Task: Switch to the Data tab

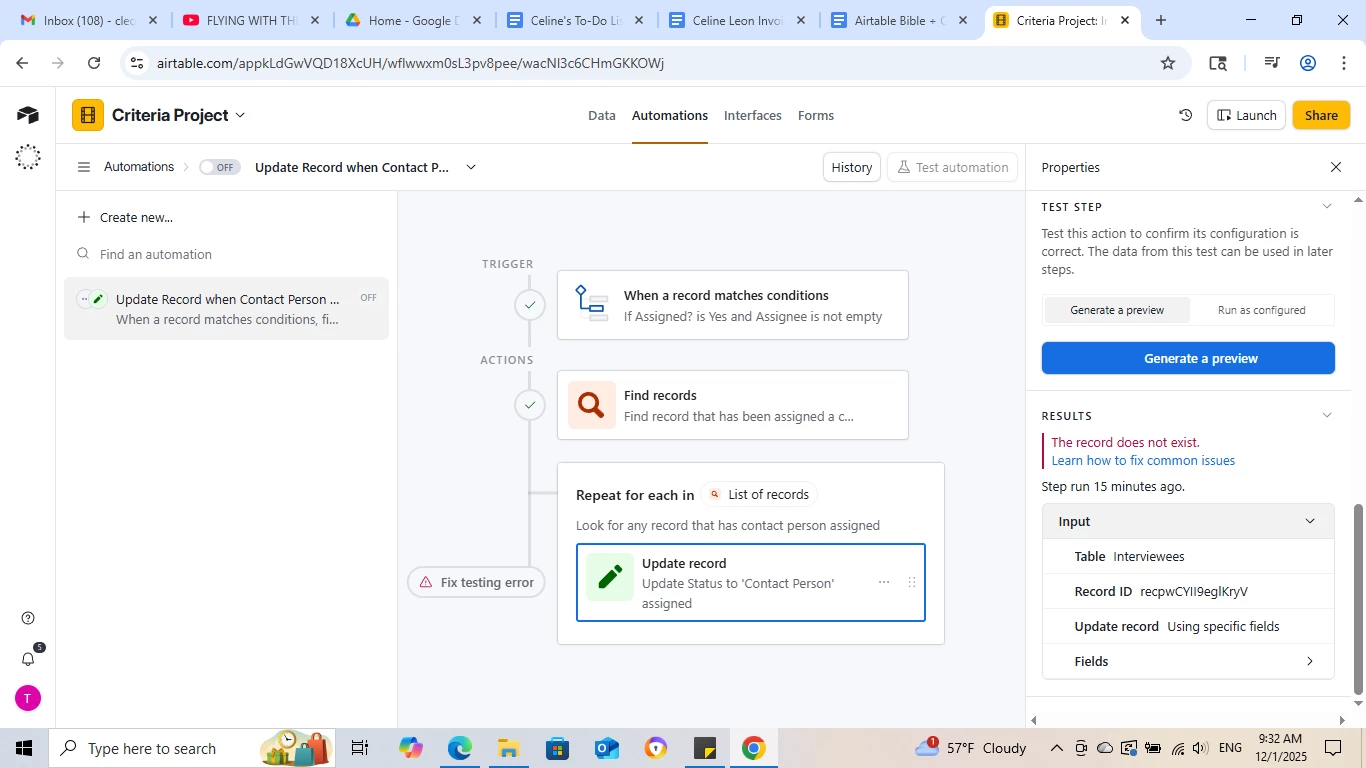Action: pos(602,115)
